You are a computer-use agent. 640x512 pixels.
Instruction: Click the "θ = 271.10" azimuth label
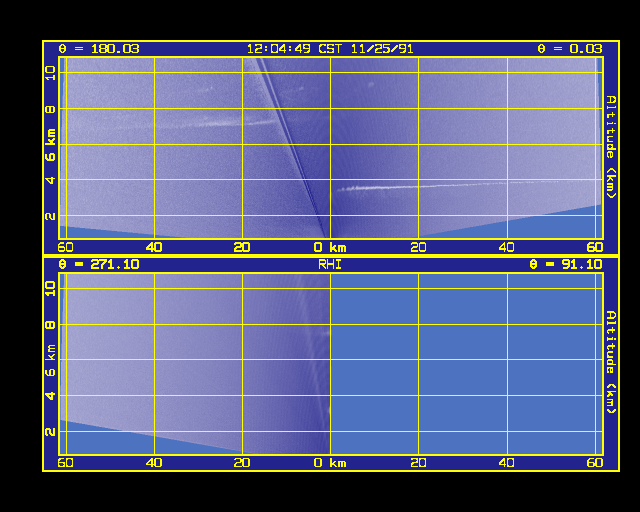pyautogui.click(x=99, y=264)
